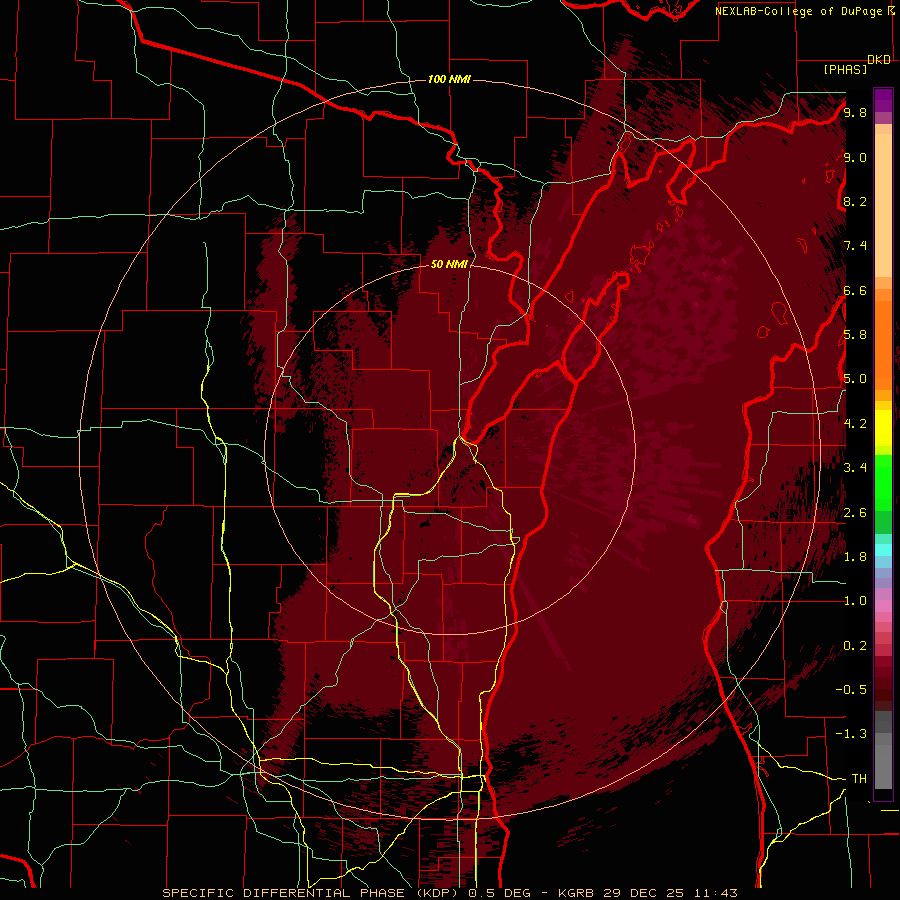This screenshot has height=900, width=900.
Task: Click the 8.2 value on color scale
Action: click(x=855, y=201)
